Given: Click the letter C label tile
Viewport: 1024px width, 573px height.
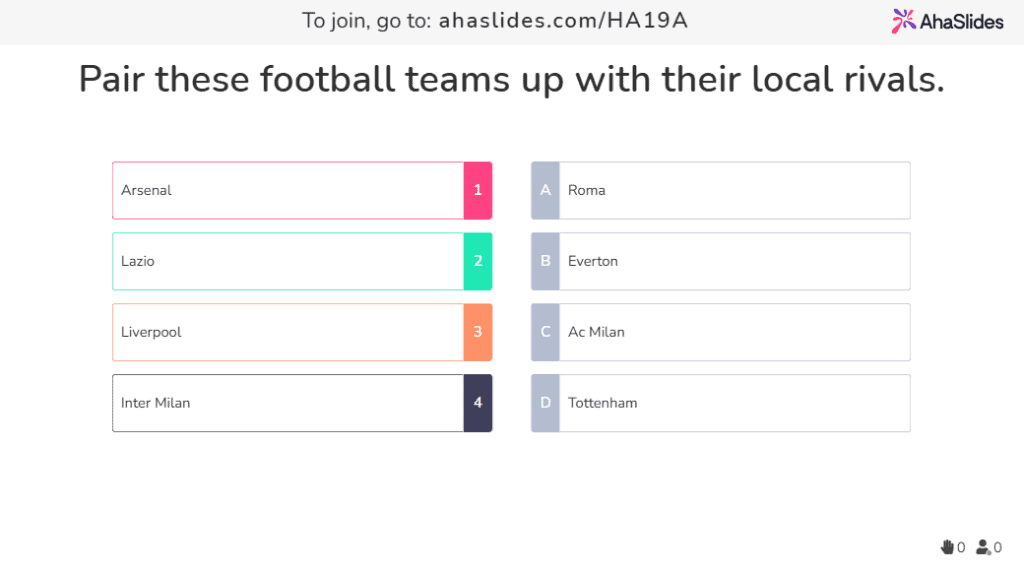Looking at the screenshot, I should 545,332.
